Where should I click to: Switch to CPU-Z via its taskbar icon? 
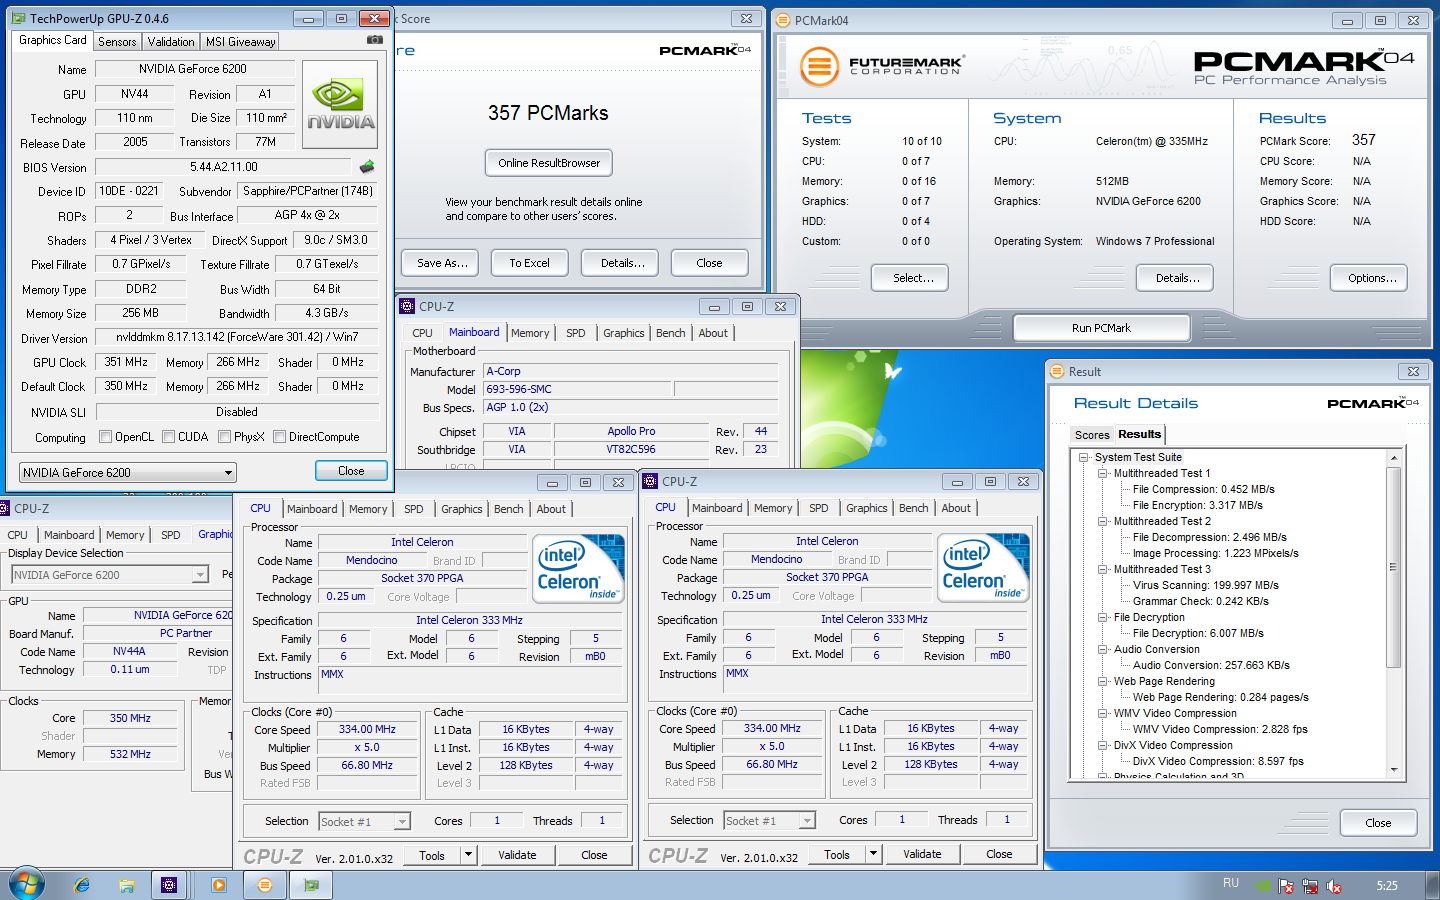[x=169, y=885]
